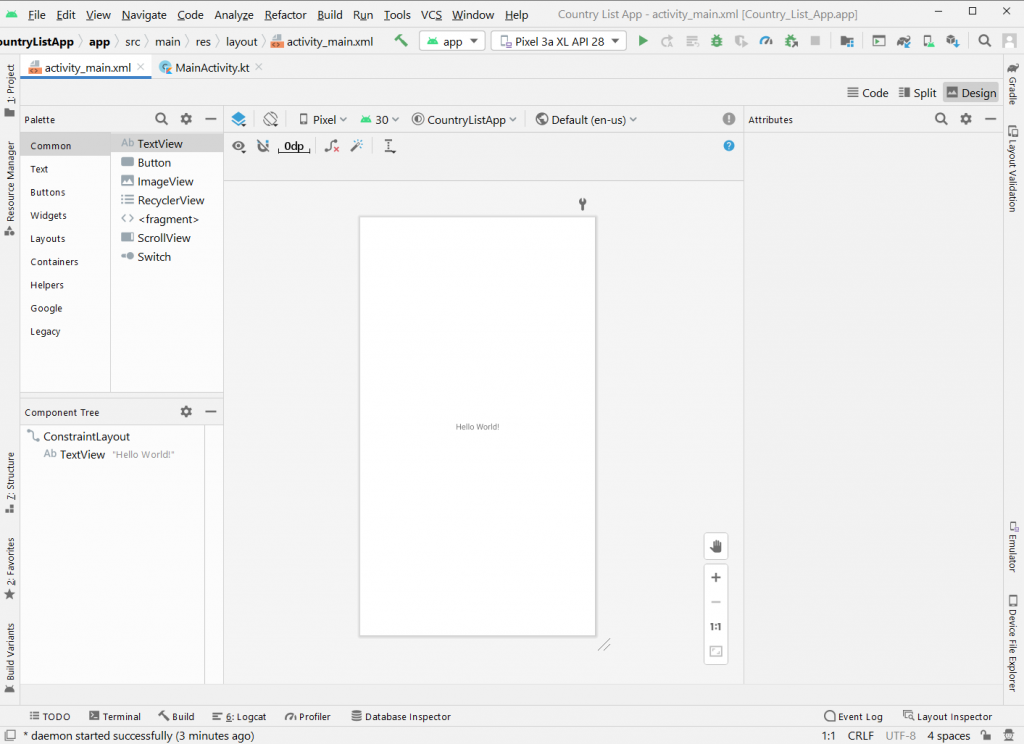
Task: Open the design surface layers icon
Action: (239, 119)
